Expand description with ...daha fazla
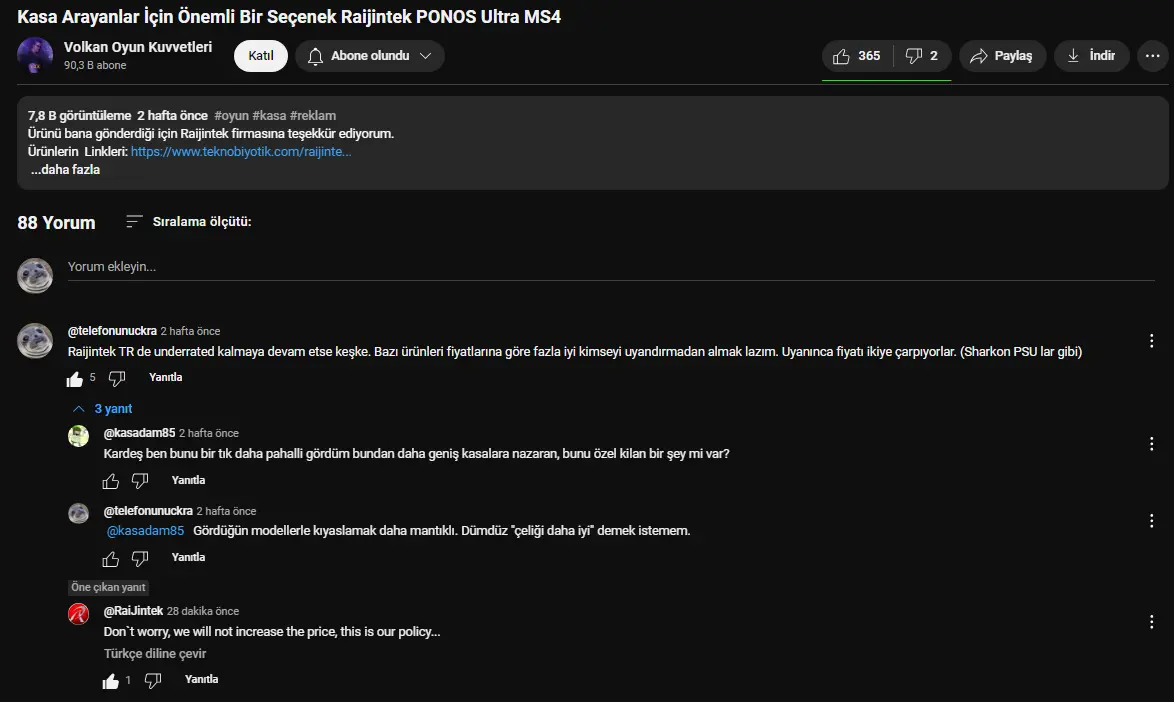 pos(65,170)
